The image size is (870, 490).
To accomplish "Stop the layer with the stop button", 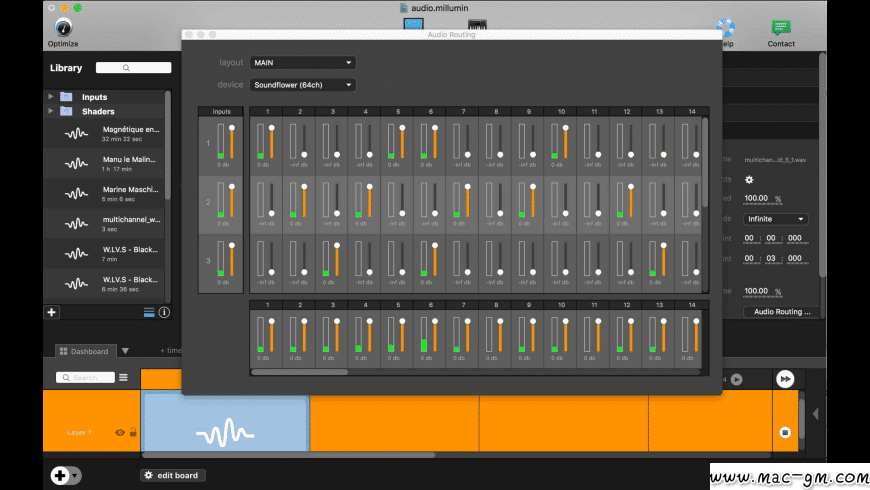I will 785,432.
